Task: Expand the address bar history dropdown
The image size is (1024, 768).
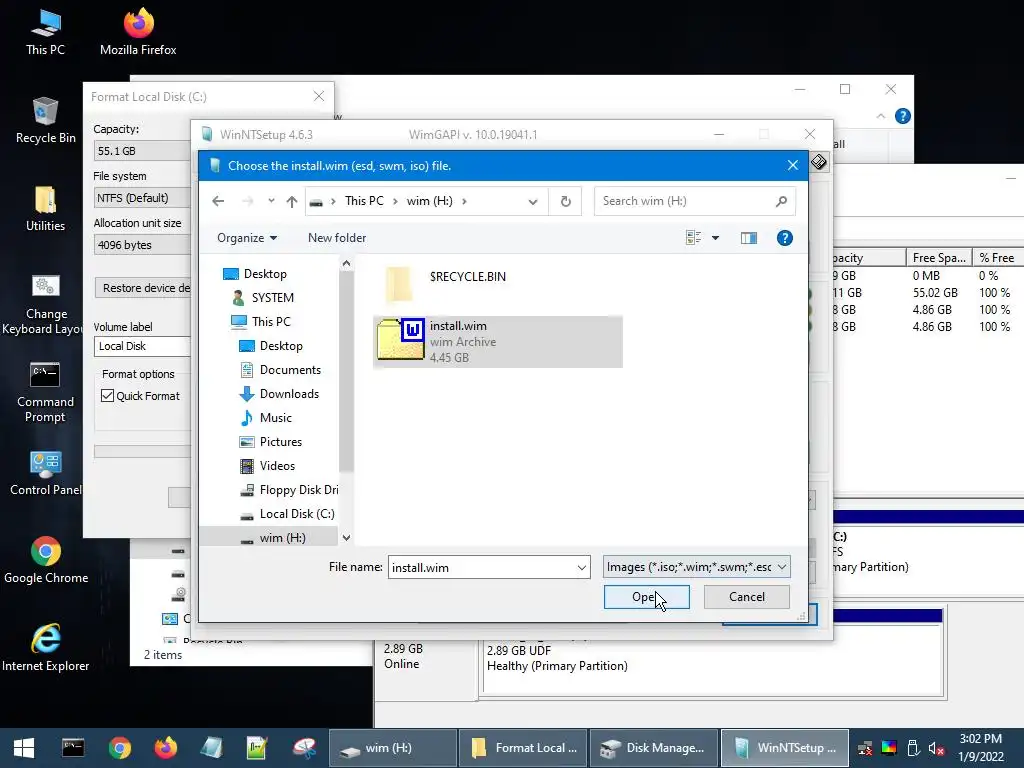Action: tap(533, 201)
